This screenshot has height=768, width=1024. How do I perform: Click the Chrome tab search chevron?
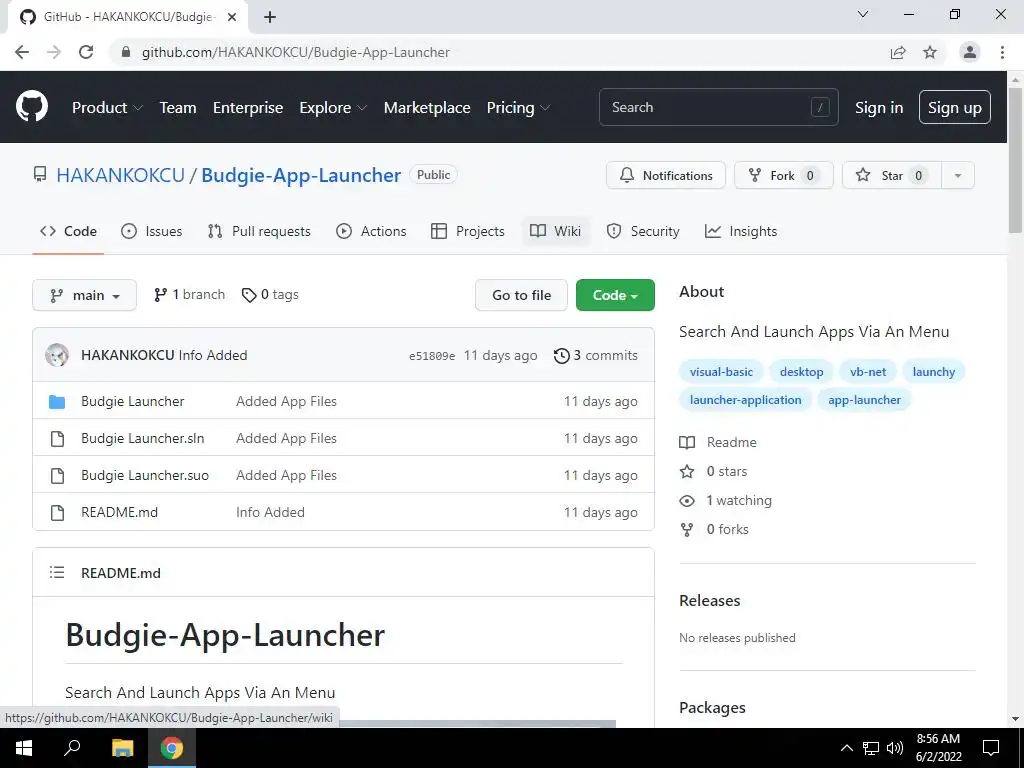pyautogui.click(x=863, y=14)
